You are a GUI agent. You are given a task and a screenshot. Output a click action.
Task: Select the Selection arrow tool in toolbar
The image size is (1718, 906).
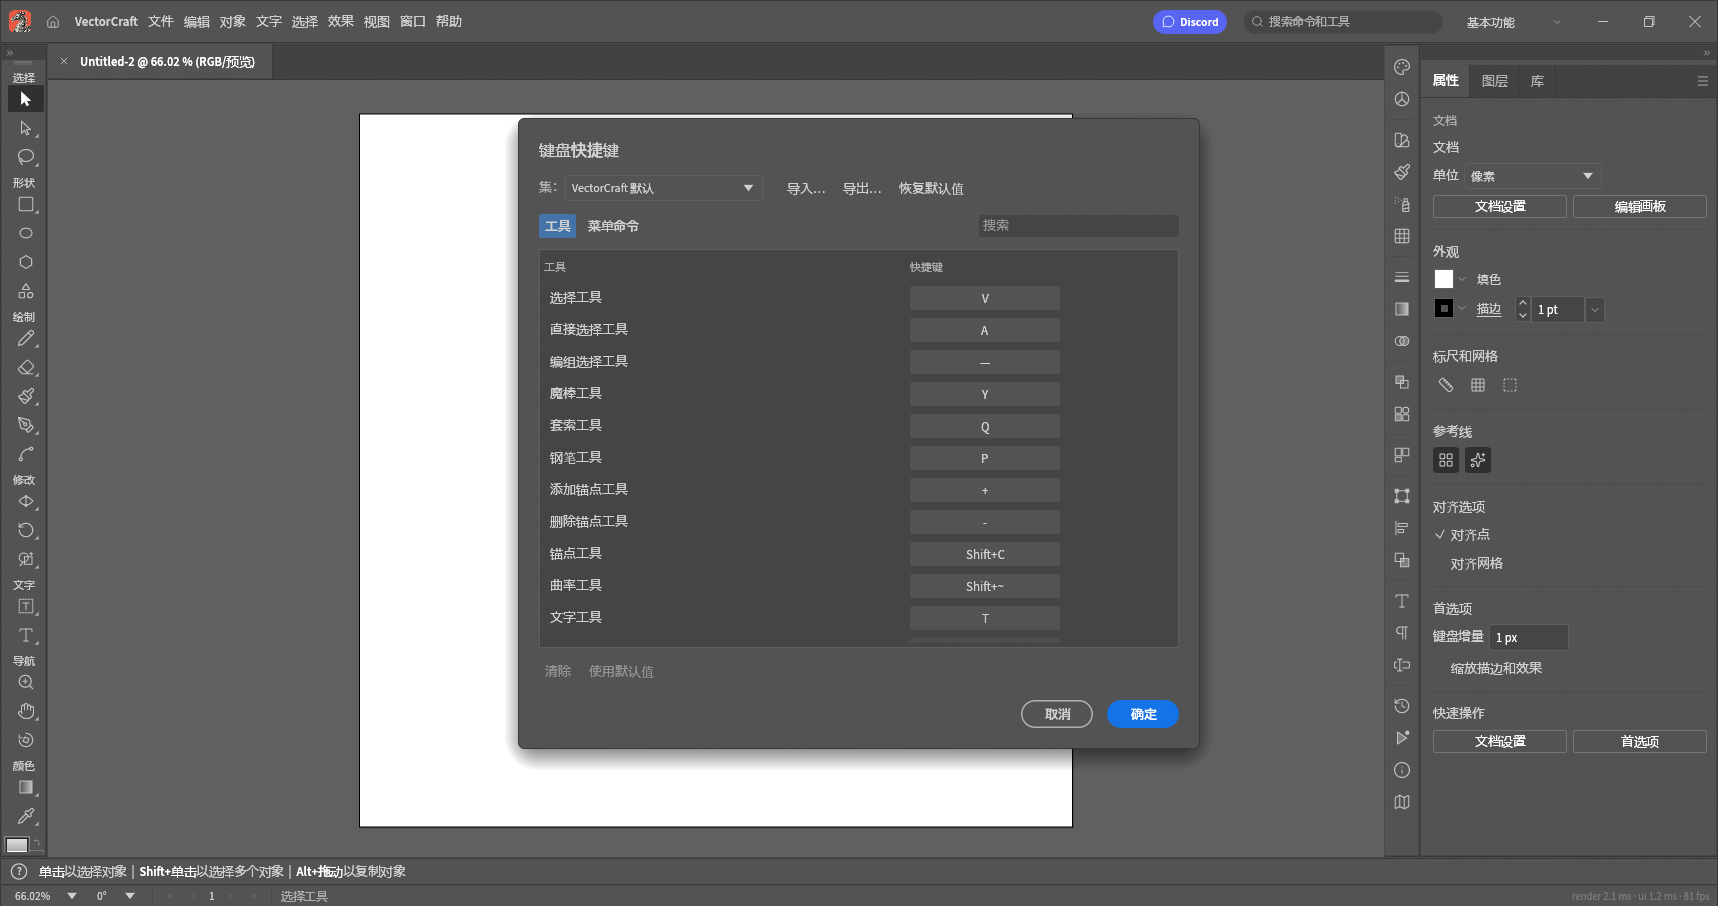[25, 99]
